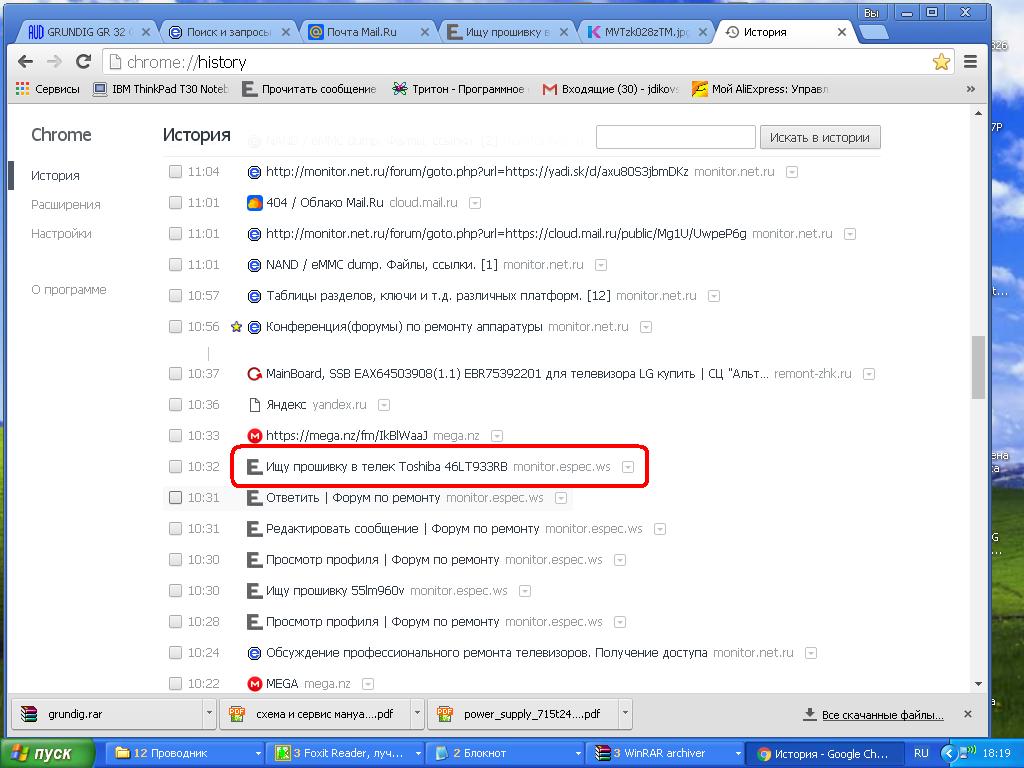Open Chrome hamburger menu

pos(970,62)
